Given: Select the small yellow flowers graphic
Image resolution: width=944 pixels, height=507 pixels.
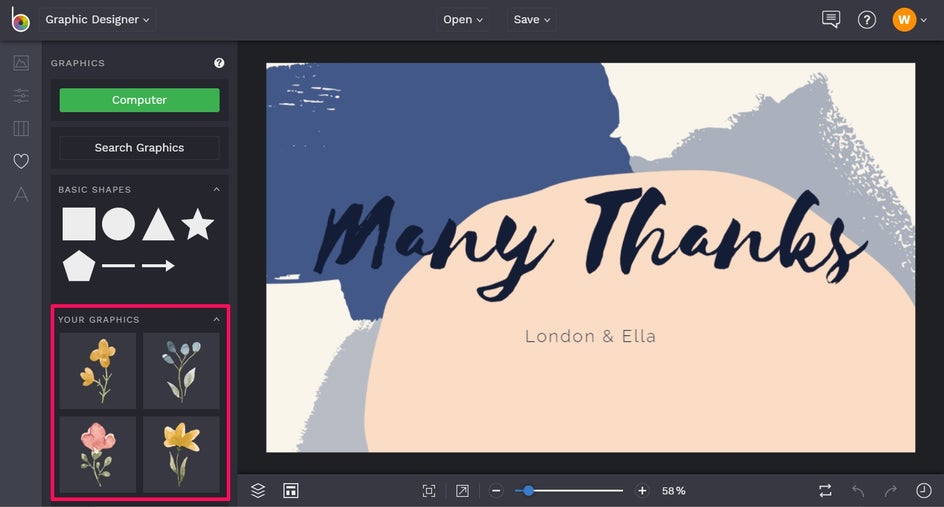Looking at the screenshot, I should (x=98, y=371).
